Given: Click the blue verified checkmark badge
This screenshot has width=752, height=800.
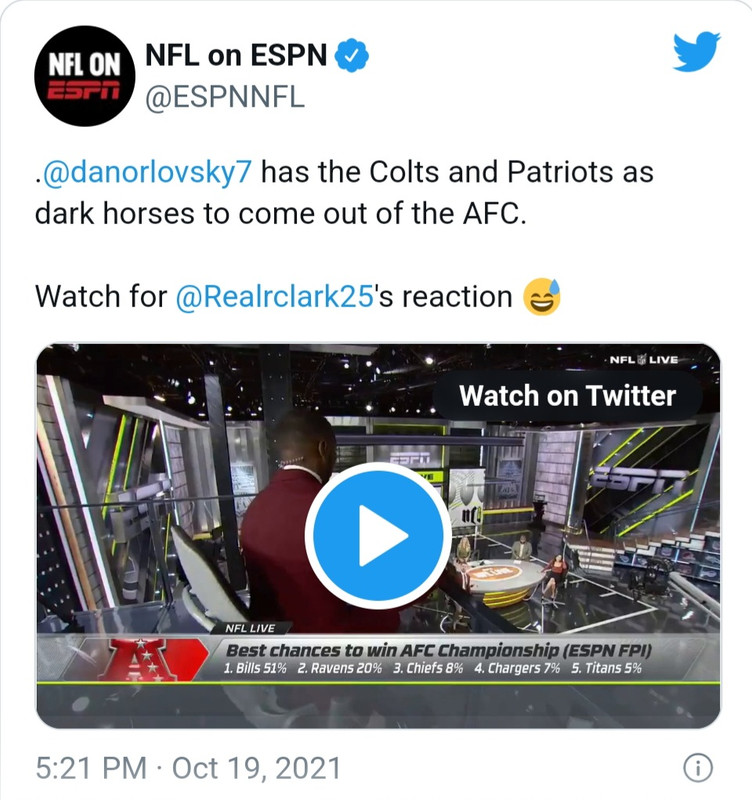Looking at the screenshot, I should point(352,55).
